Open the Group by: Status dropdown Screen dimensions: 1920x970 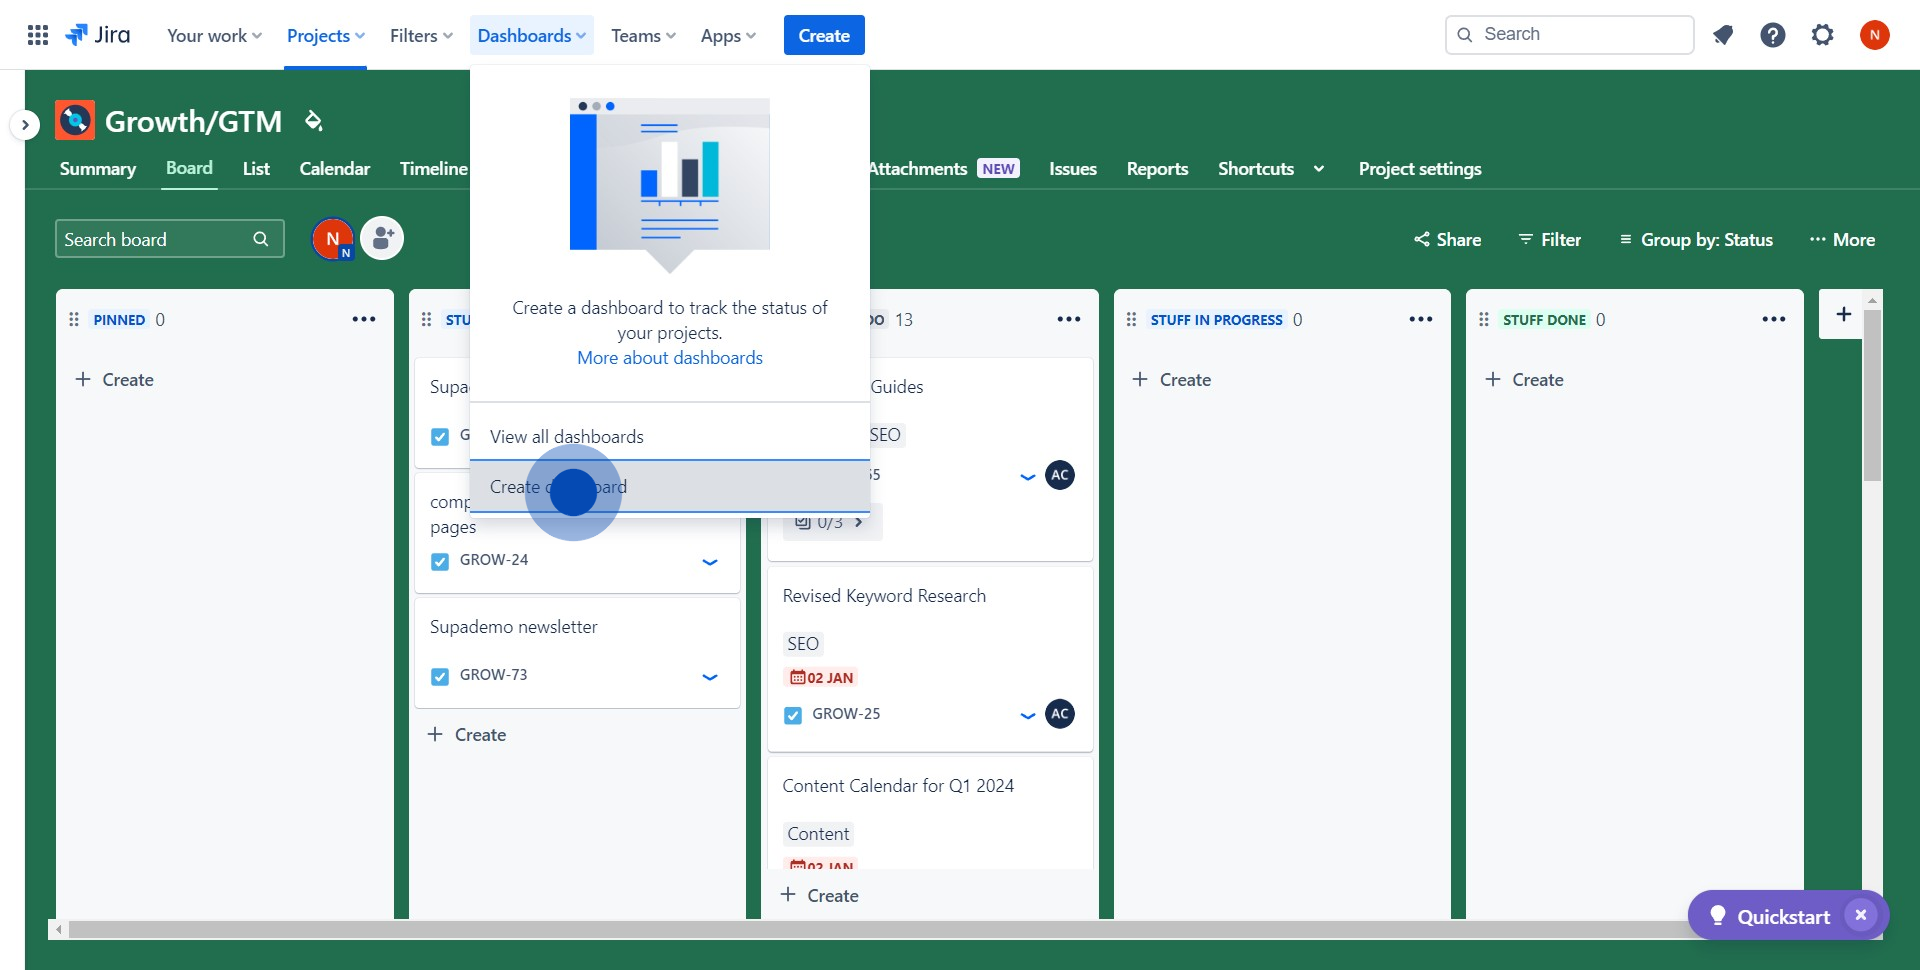(x=1696, y=240)
